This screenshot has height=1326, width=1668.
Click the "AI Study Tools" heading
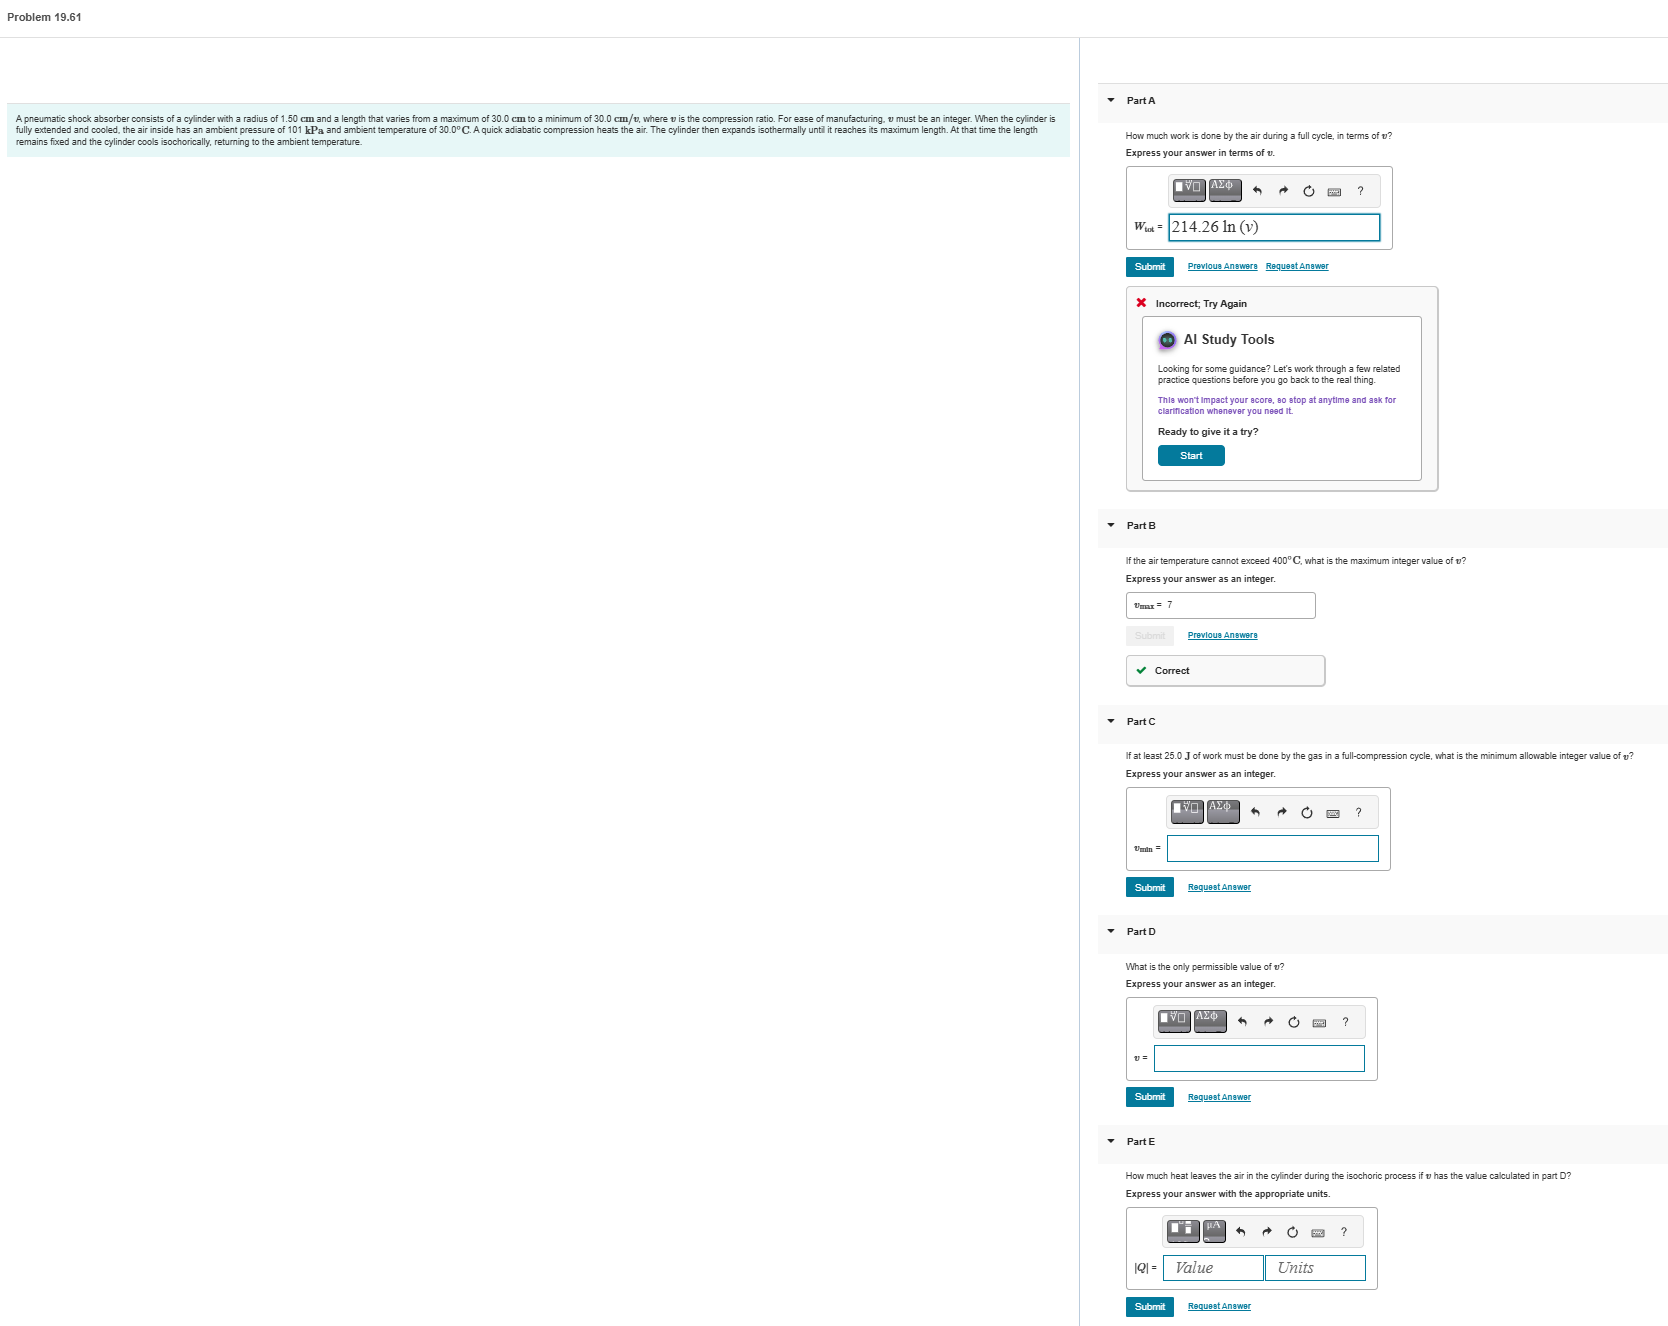coord(1229,340)
